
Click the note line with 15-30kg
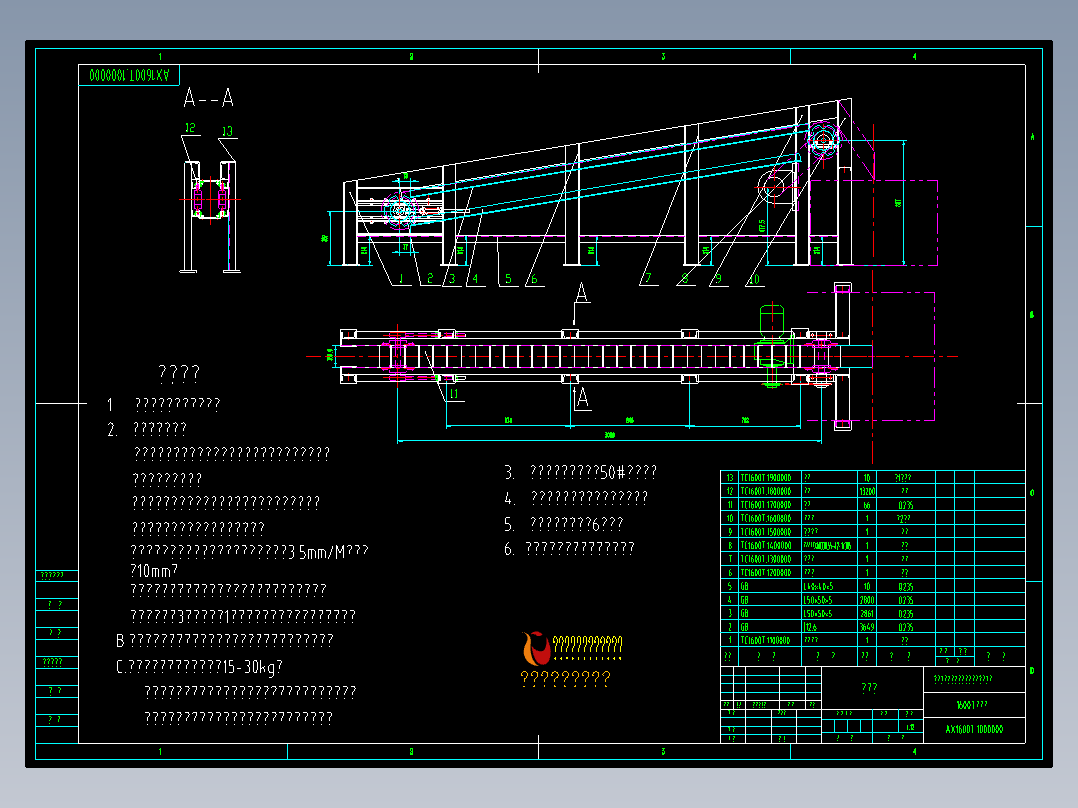(199, 666)
